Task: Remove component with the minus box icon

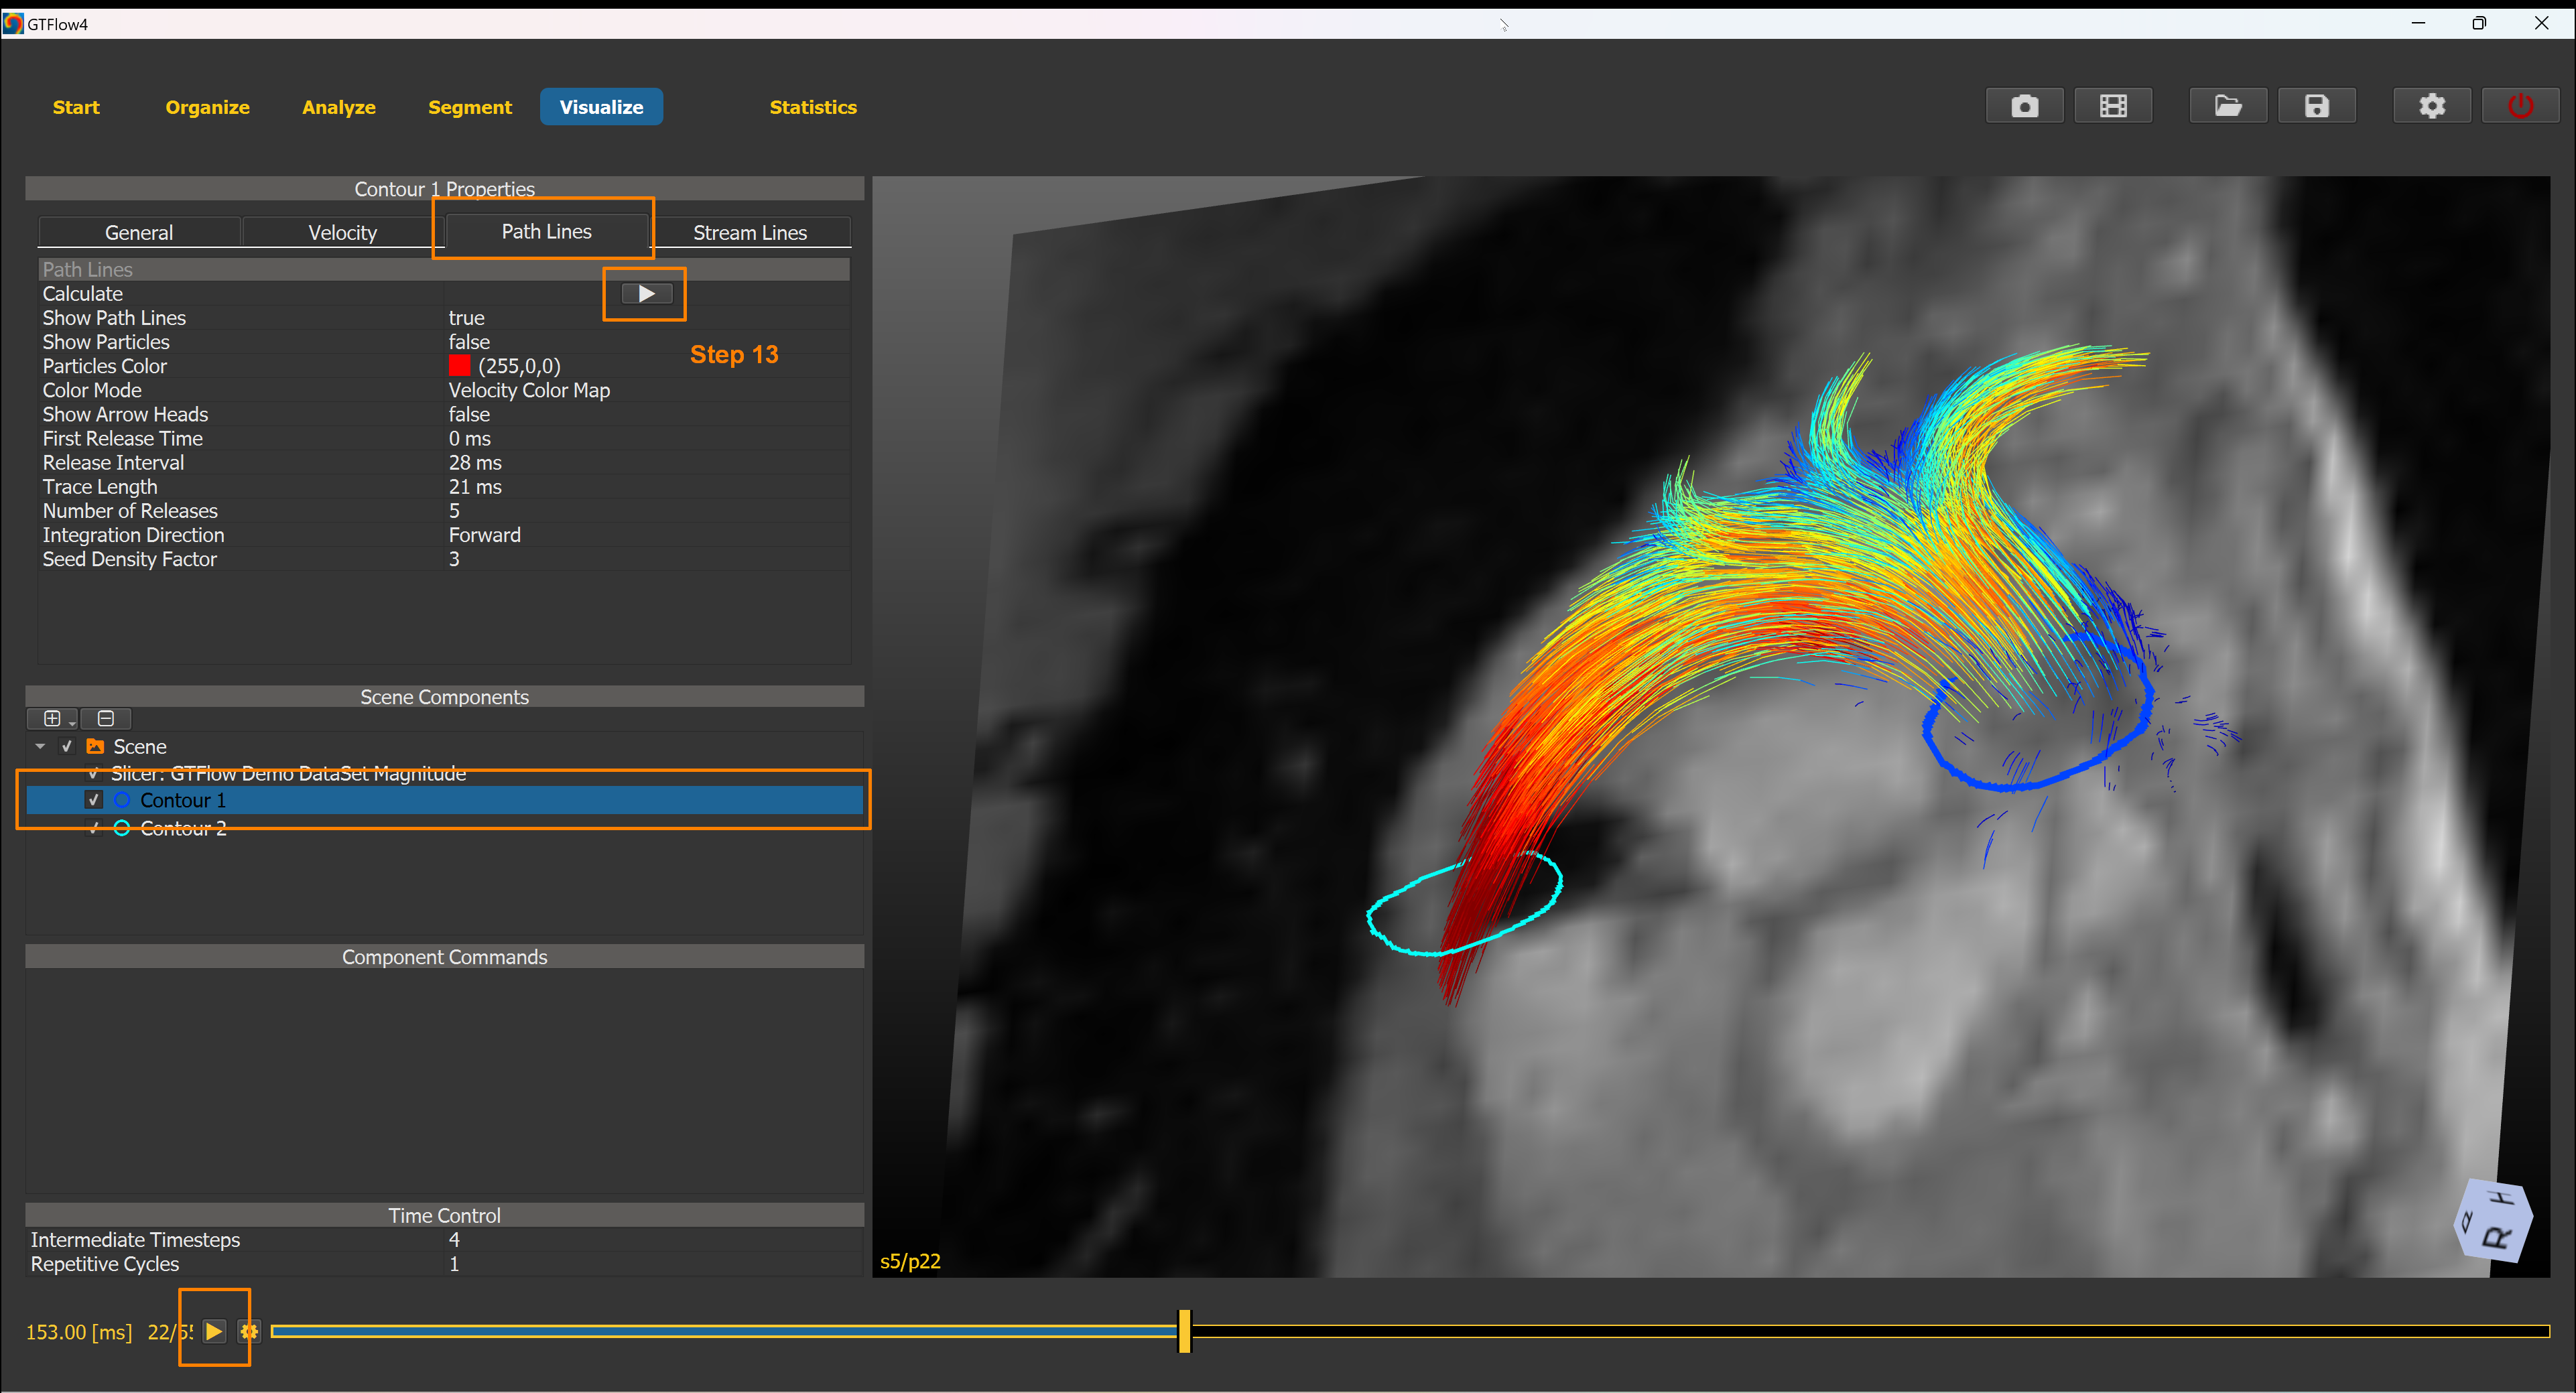Action: [105, 718]
